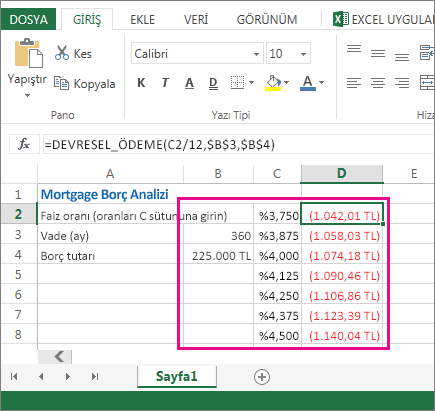Select the Sayfa1 sheet tab
Viewport: 435px width, 411px height.
(x=177, y=377)
